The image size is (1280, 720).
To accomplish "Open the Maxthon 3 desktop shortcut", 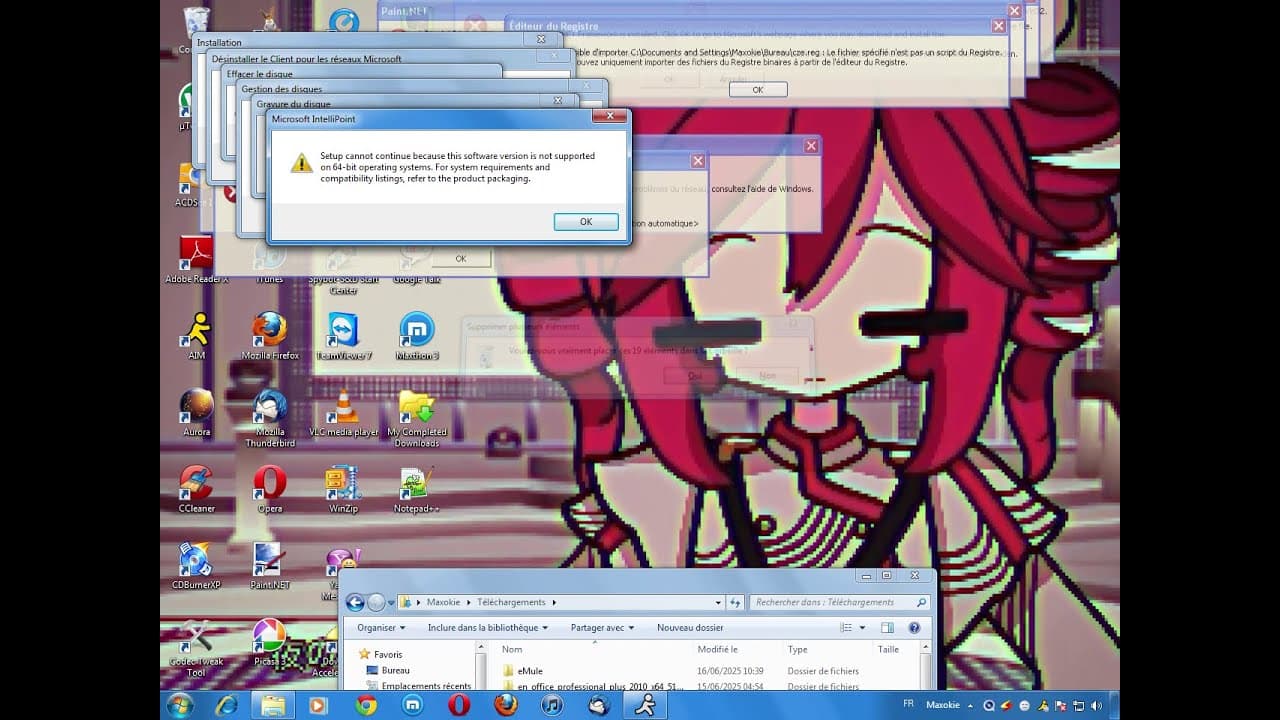I will coord(417,336).
